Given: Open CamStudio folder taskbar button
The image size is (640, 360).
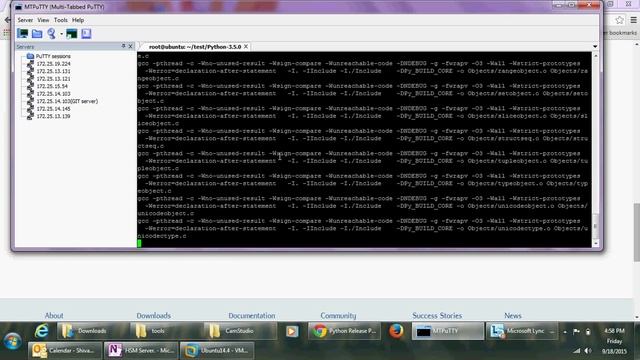Looking at the screenshot, I should [x=240, y=331].
